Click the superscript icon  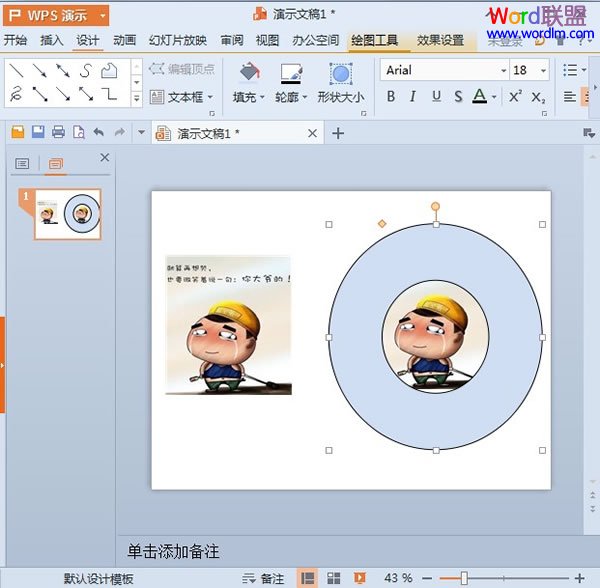(x=515, y=96)
